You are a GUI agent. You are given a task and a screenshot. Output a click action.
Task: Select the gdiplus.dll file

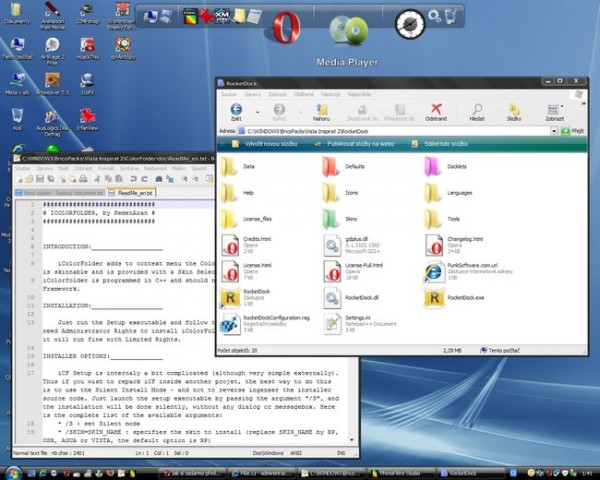pos(352,245)
